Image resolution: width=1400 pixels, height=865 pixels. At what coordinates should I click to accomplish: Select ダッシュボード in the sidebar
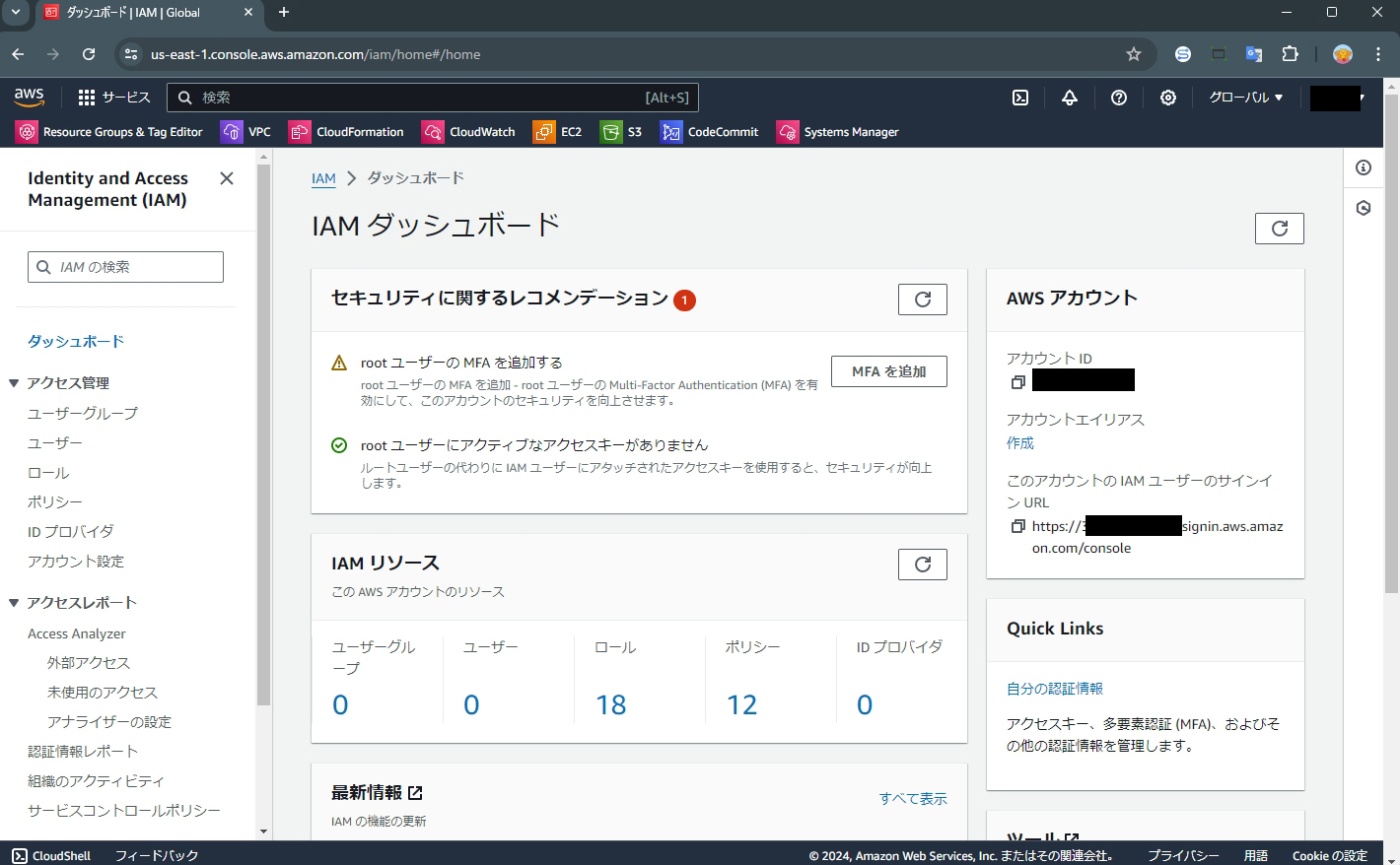click(x=76, y=341)
